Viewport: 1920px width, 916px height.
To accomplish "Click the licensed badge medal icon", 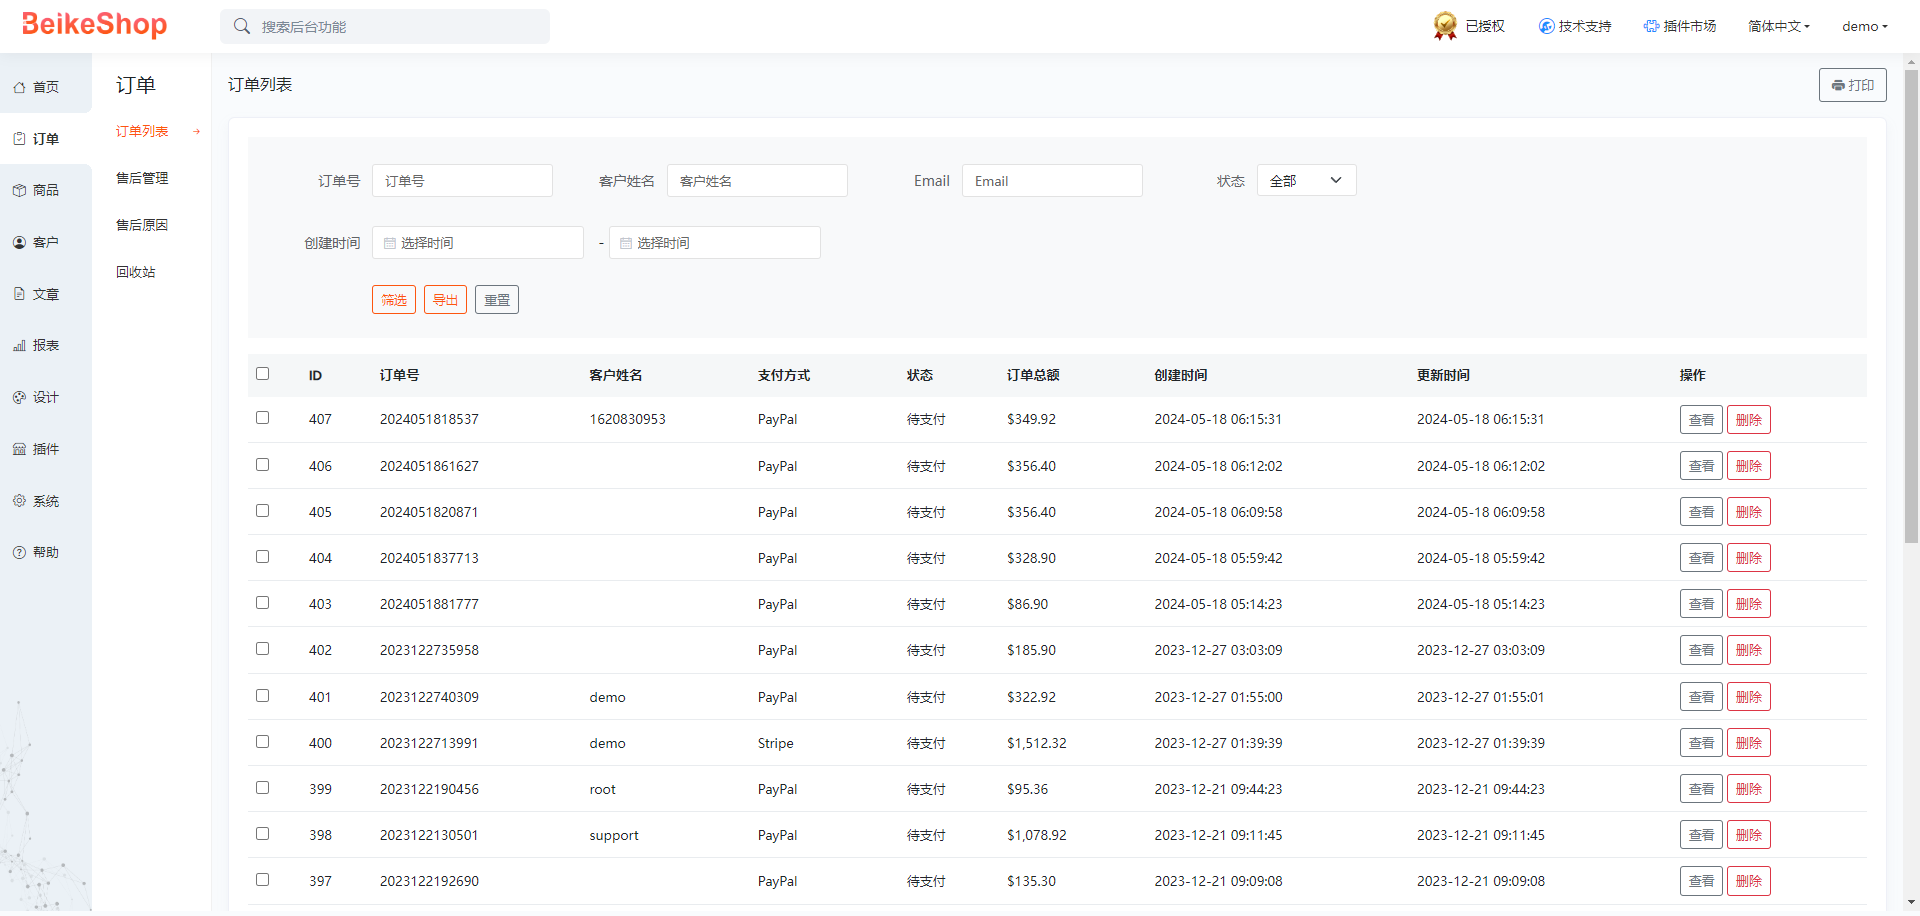I will (x=1445, y=26).
